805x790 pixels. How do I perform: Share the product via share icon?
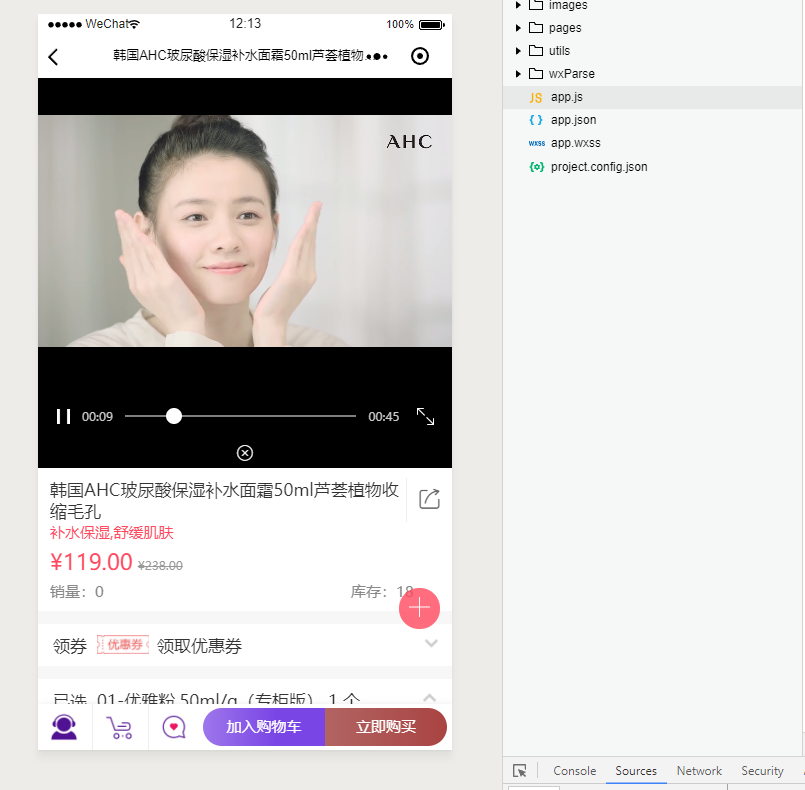coord(430,499)
